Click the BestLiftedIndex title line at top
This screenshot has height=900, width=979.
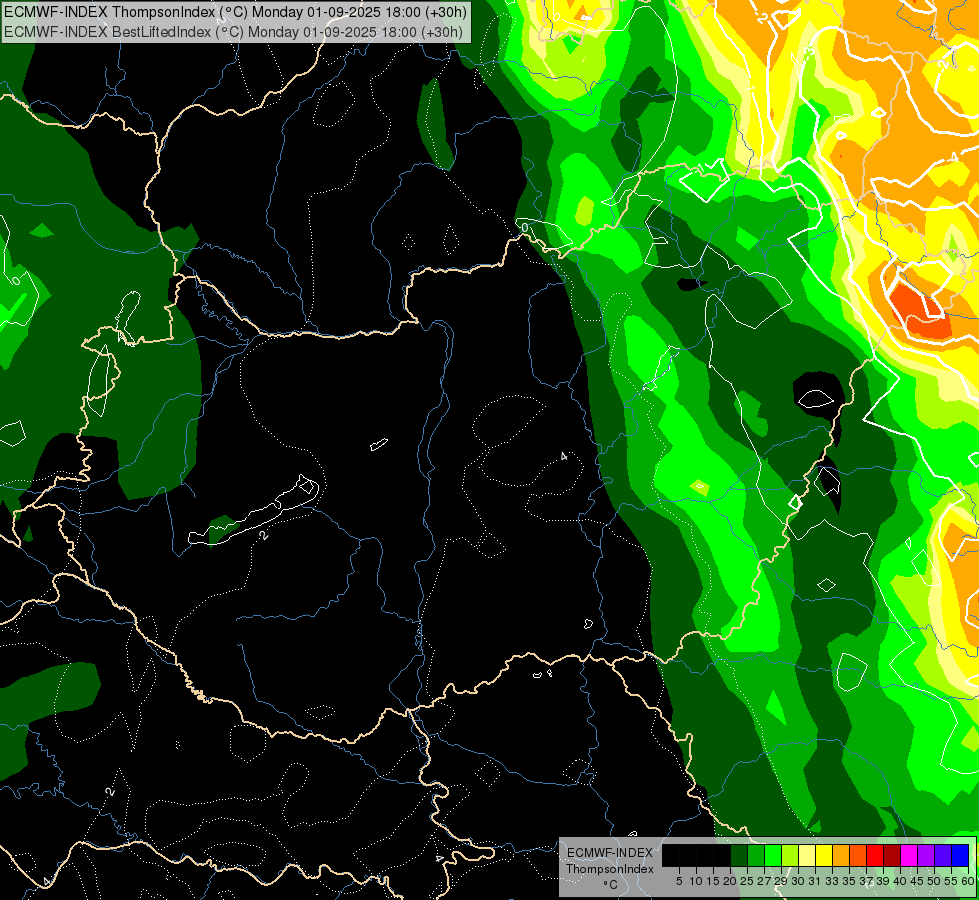[233, 31]
